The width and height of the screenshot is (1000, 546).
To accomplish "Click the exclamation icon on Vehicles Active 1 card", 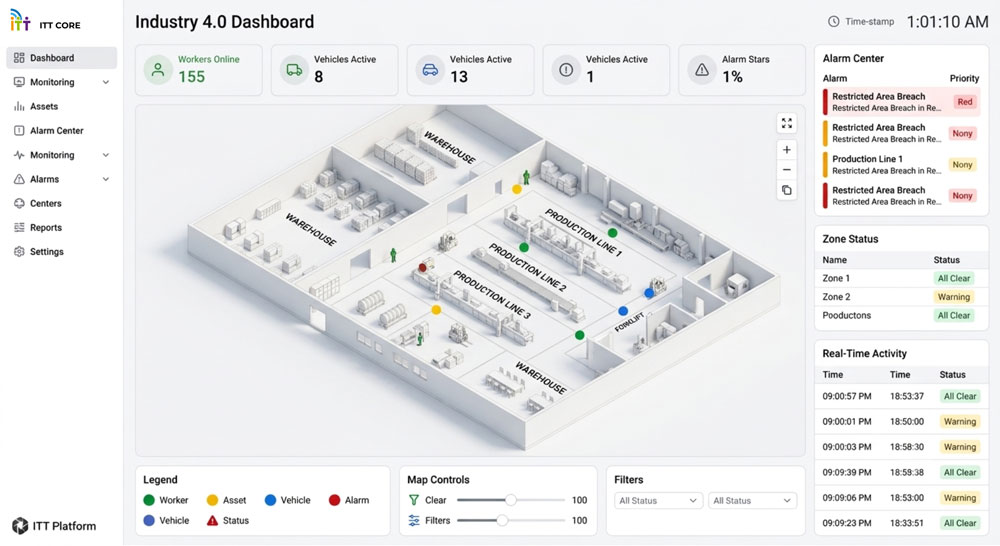I will pyautogui.click(x=566, y=70).
